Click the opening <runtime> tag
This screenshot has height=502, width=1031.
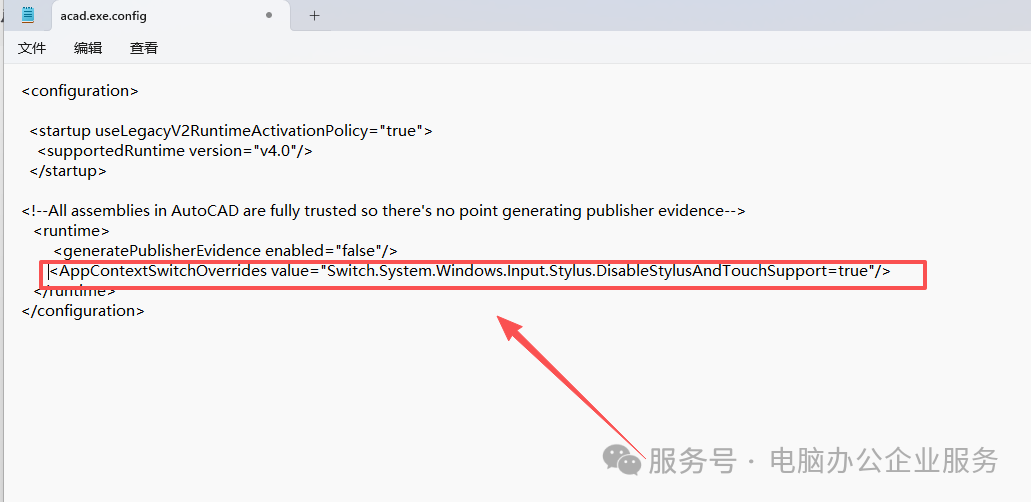(x=71, y=231)
